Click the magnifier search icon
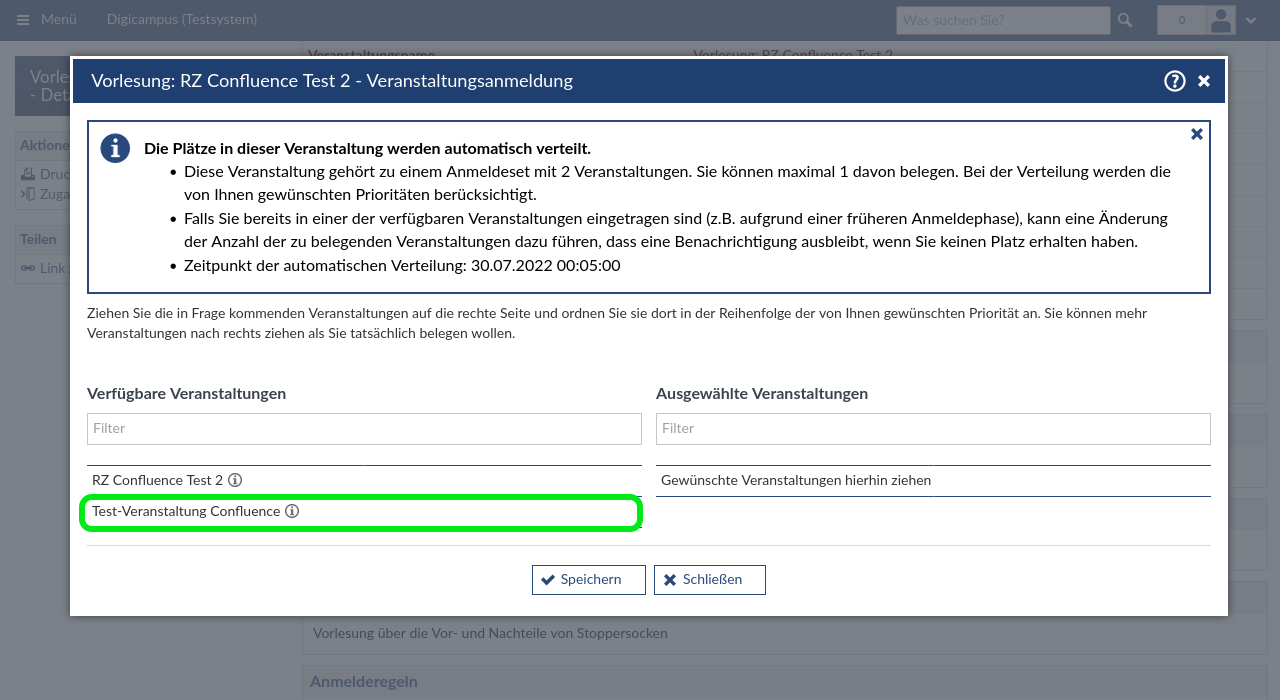 click(1125, 20)
